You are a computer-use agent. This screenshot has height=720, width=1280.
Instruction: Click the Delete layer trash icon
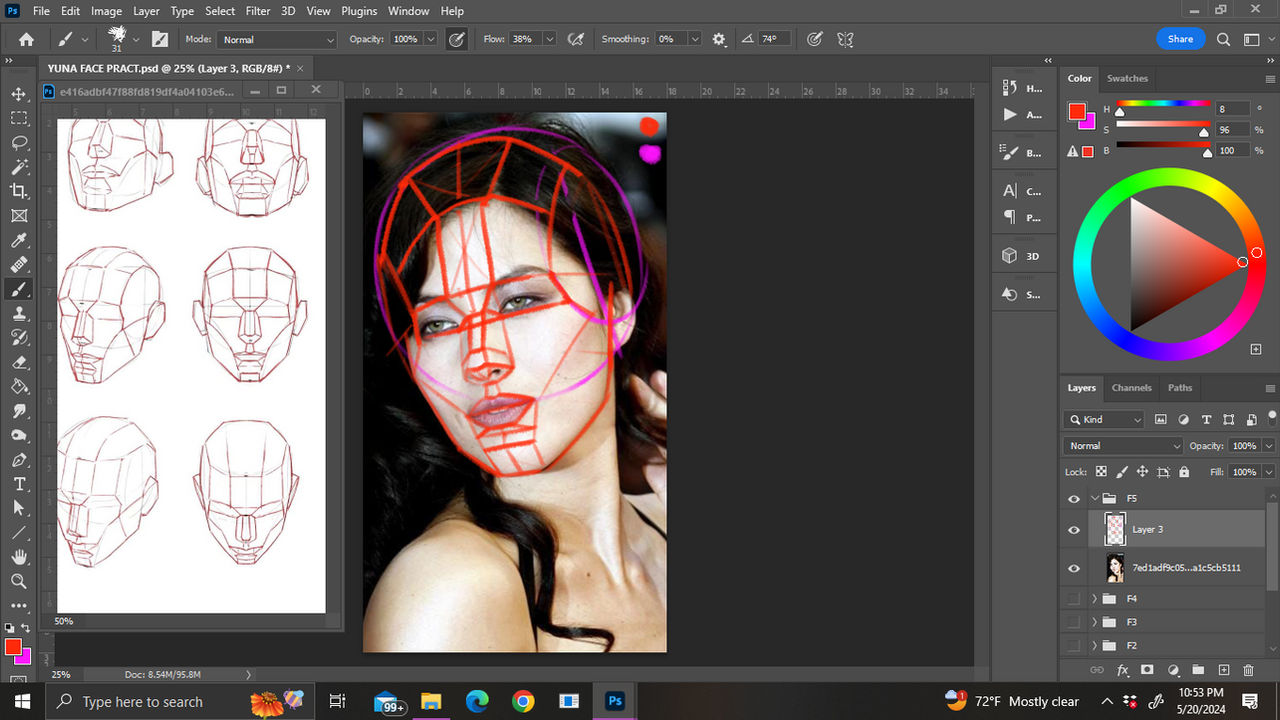[1248, 670]
